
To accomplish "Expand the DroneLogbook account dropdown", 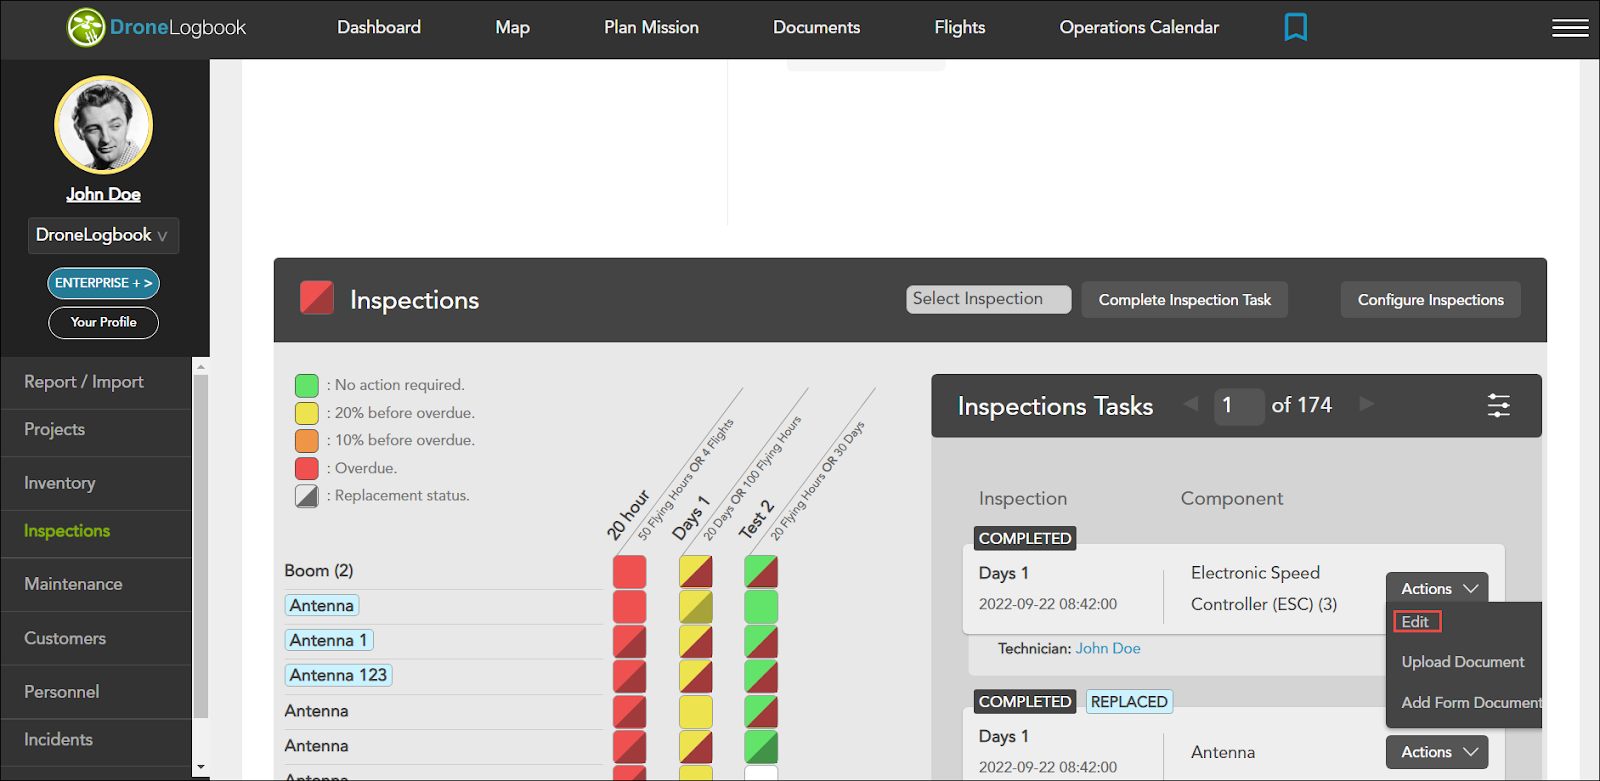I will point(103,235).
